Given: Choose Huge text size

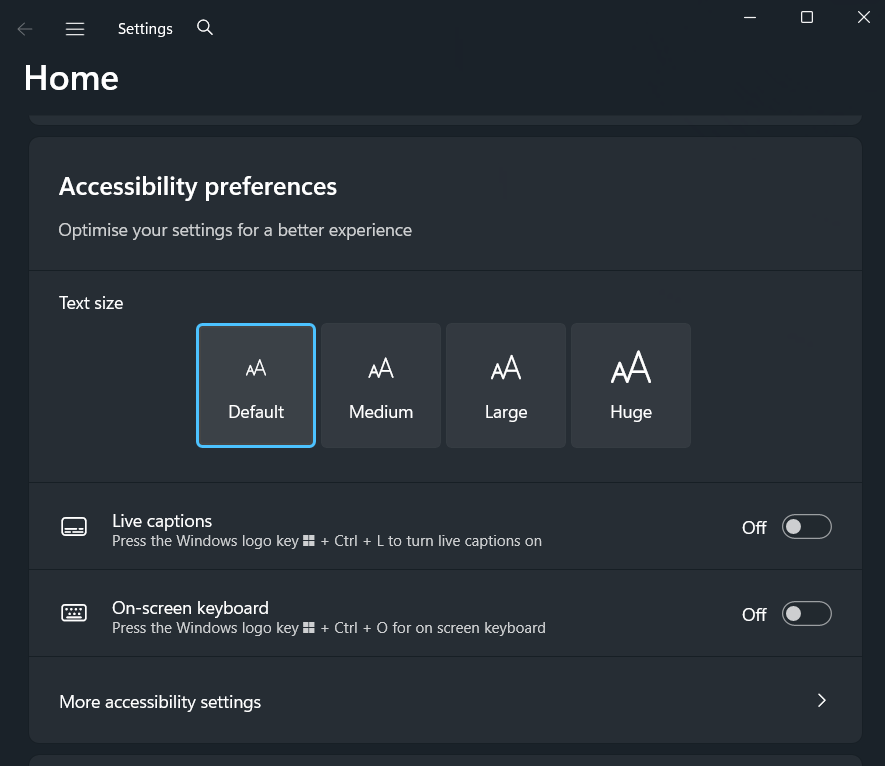Looking at the screenshot, I should (631, 386).
